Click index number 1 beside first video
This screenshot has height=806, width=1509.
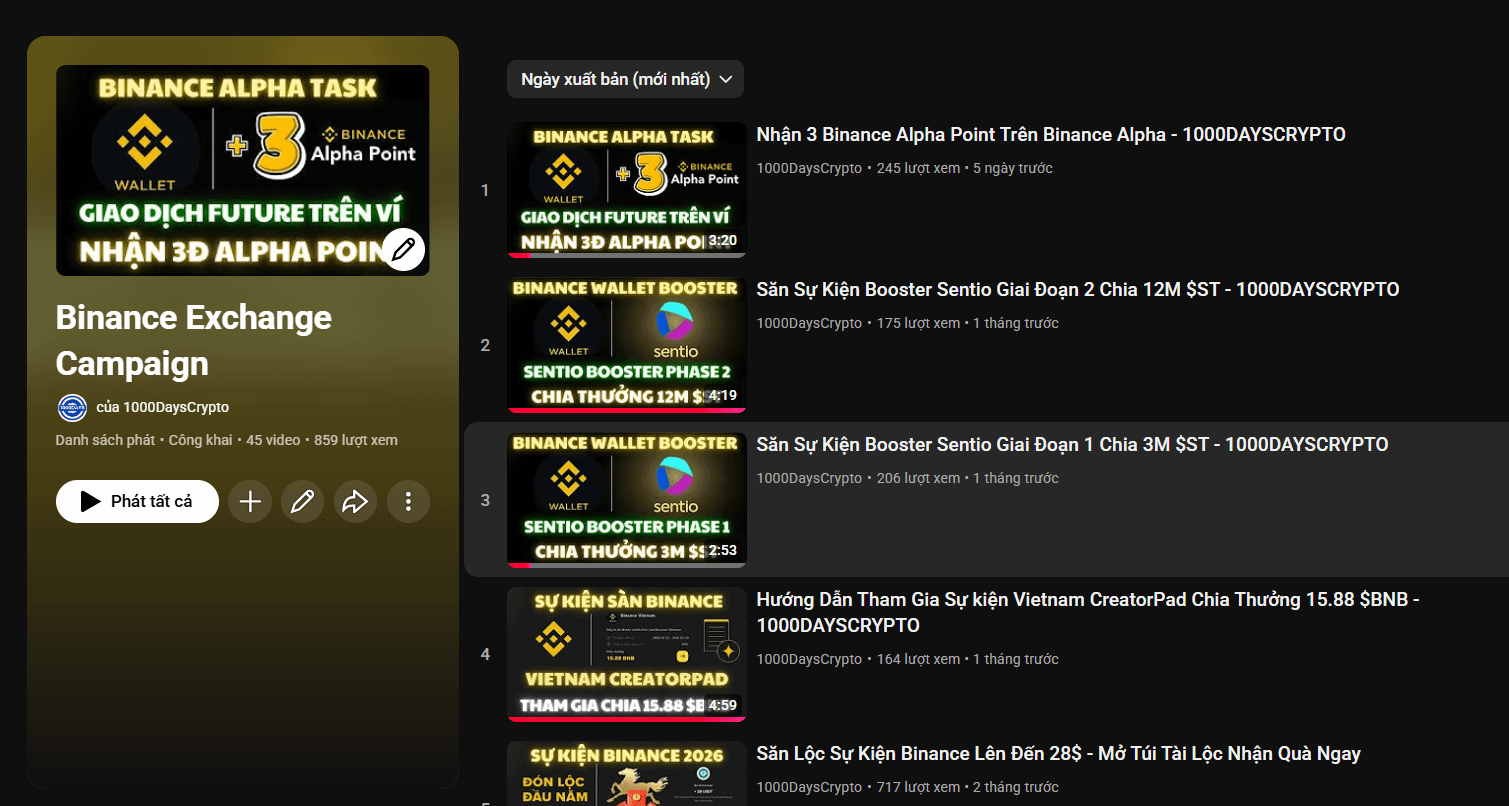click(x=485, y=190)
